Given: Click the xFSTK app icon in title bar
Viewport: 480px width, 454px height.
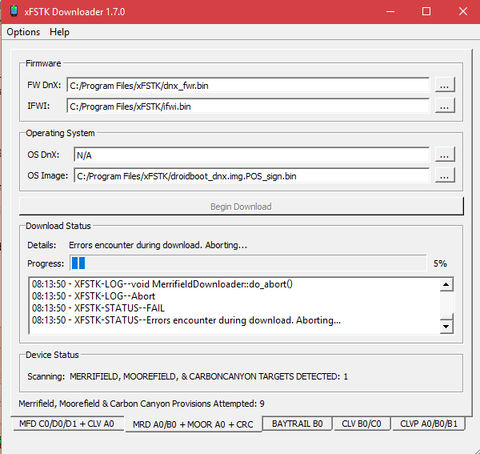Looking at the screenshot, I should coord(14,11).
